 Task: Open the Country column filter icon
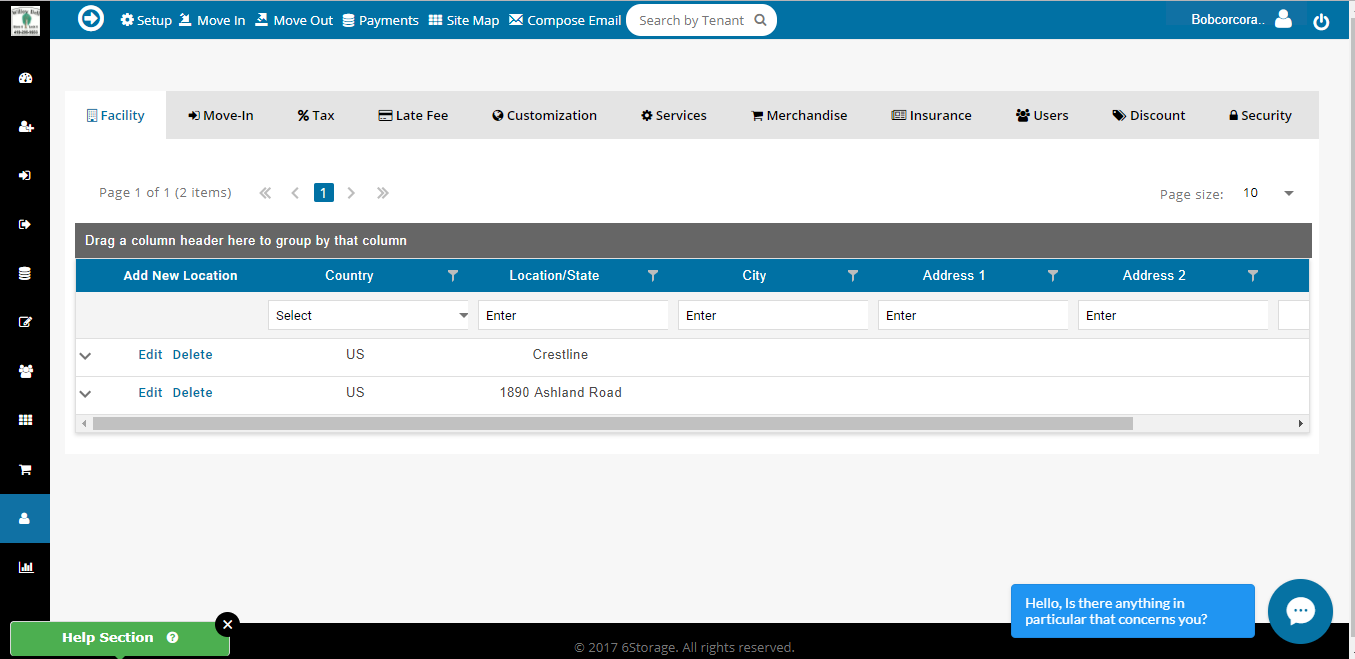[453, 275]
